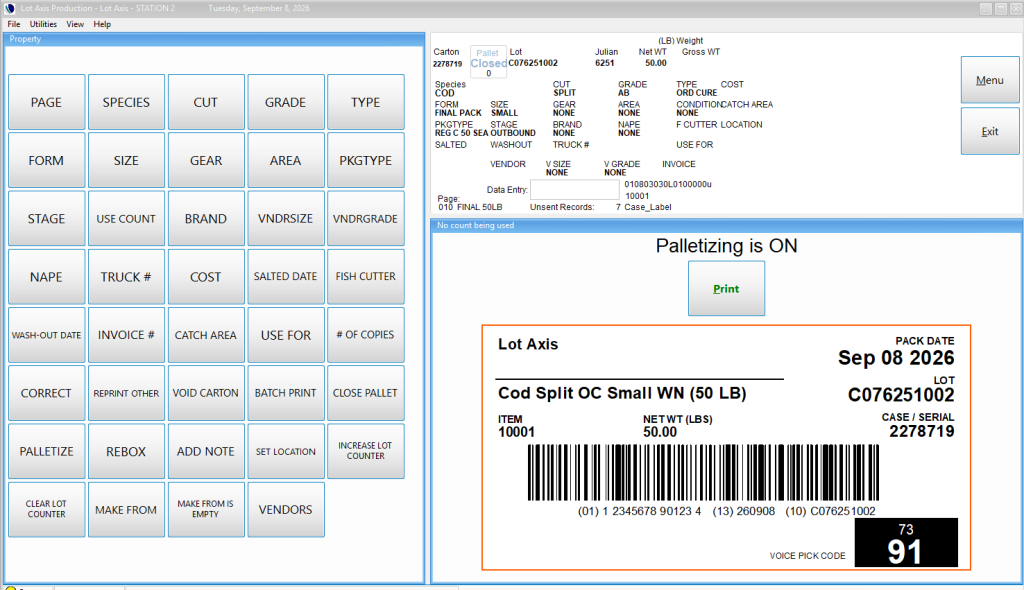Click the SET LOCATION button
Image resolution: width=1024 pixels, height=590 pixels.
tap(285, 451)
